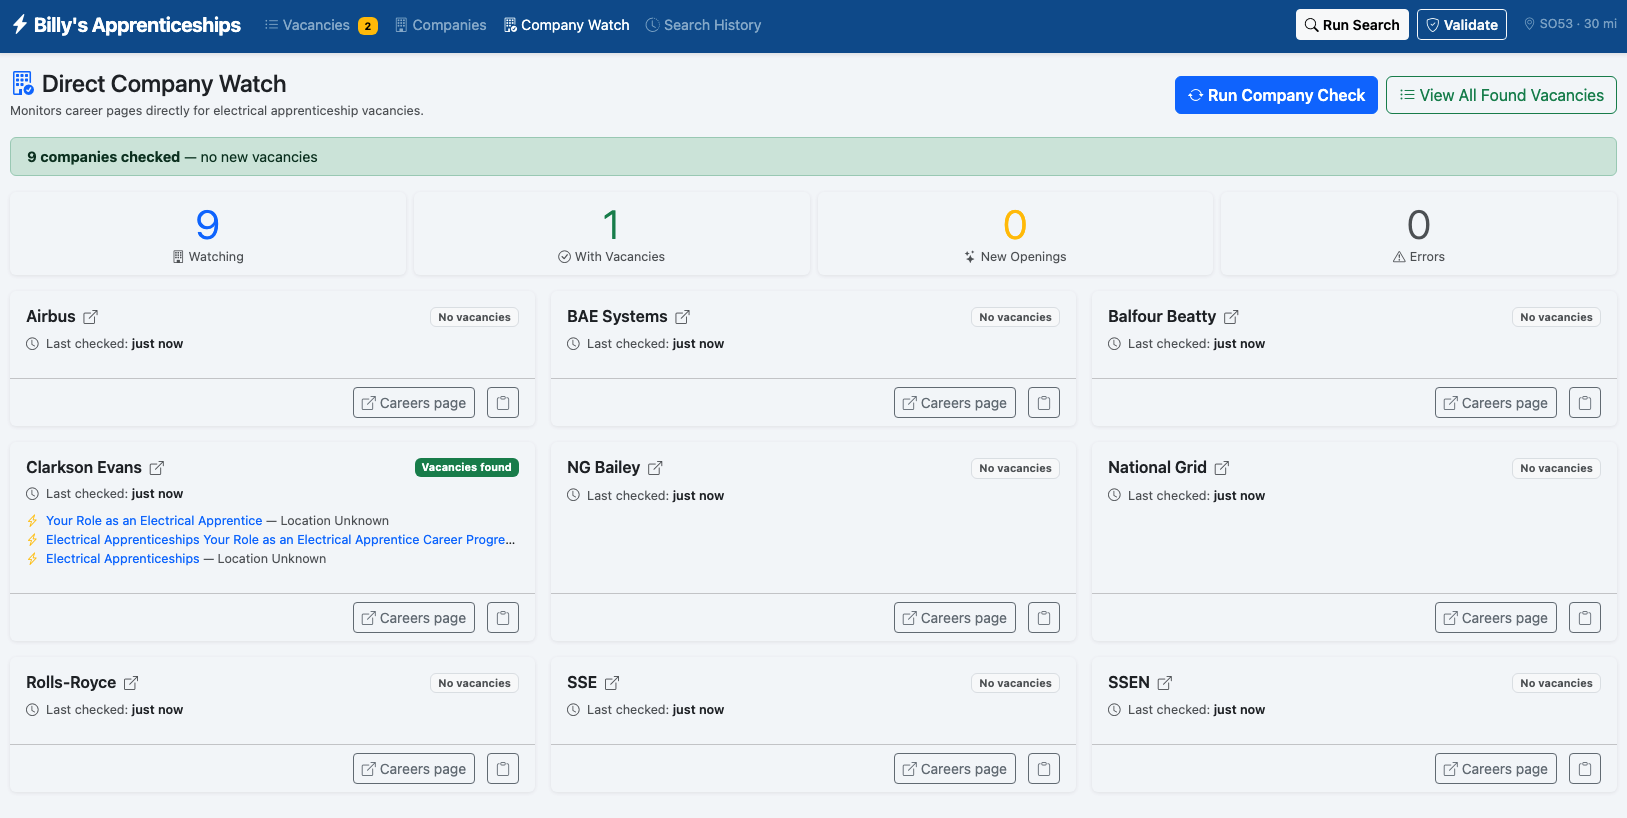Viewport: 1627px width, 818px height.
Task: Click '9 companies checked' status banner
Action: pos(813,157)
